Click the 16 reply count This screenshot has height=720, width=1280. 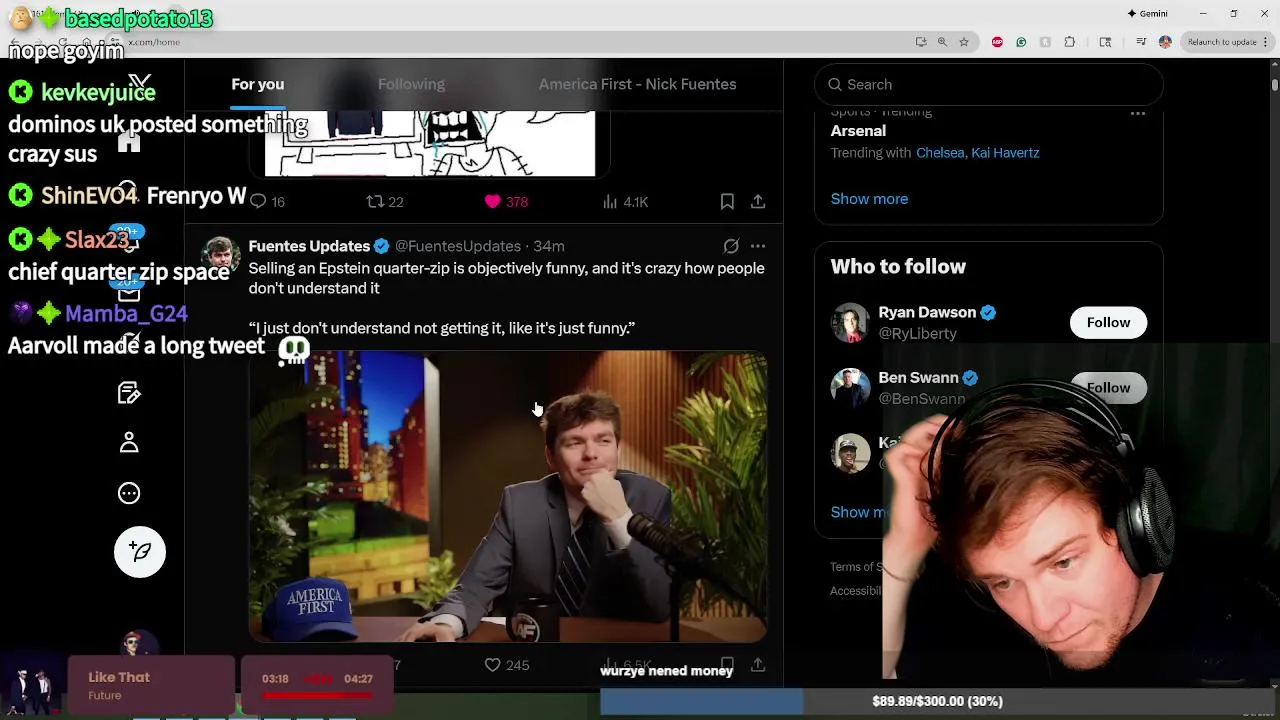click(x=278, y=202)
